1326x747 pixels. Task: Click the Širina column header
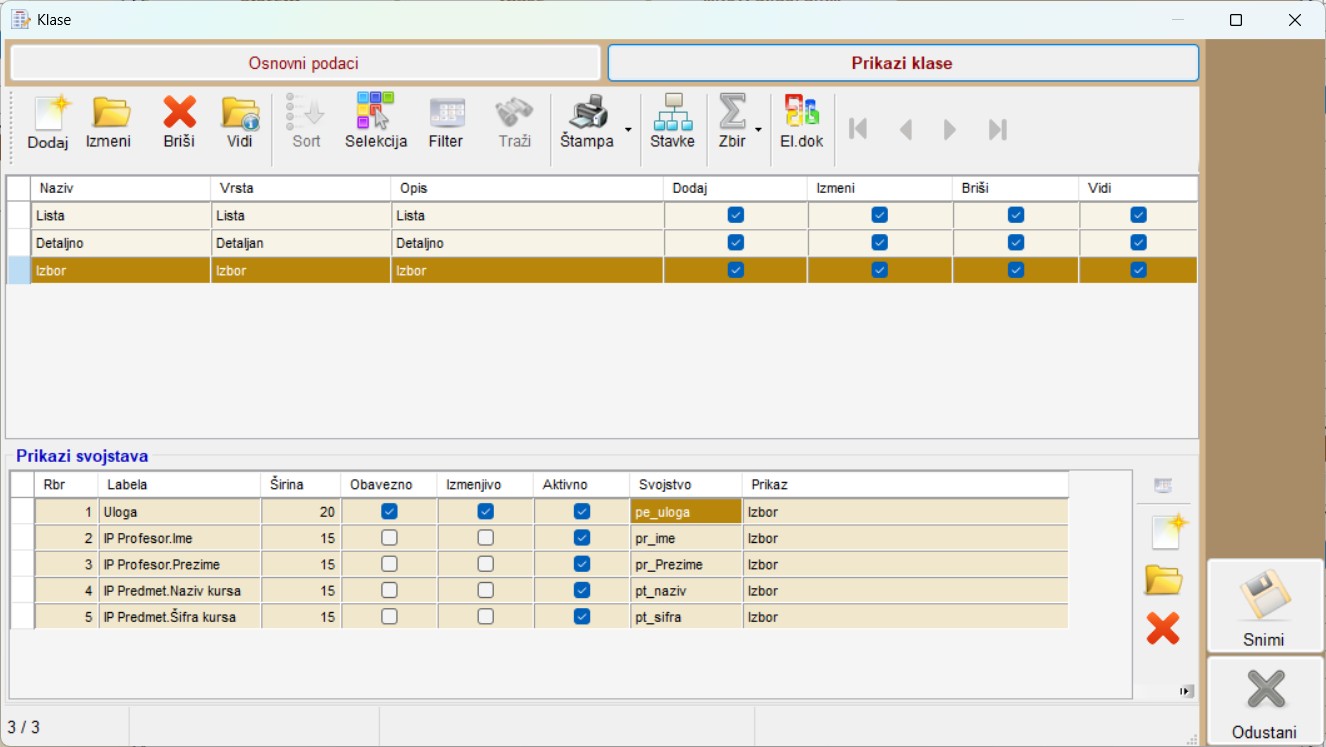click(x=301, y=485)
